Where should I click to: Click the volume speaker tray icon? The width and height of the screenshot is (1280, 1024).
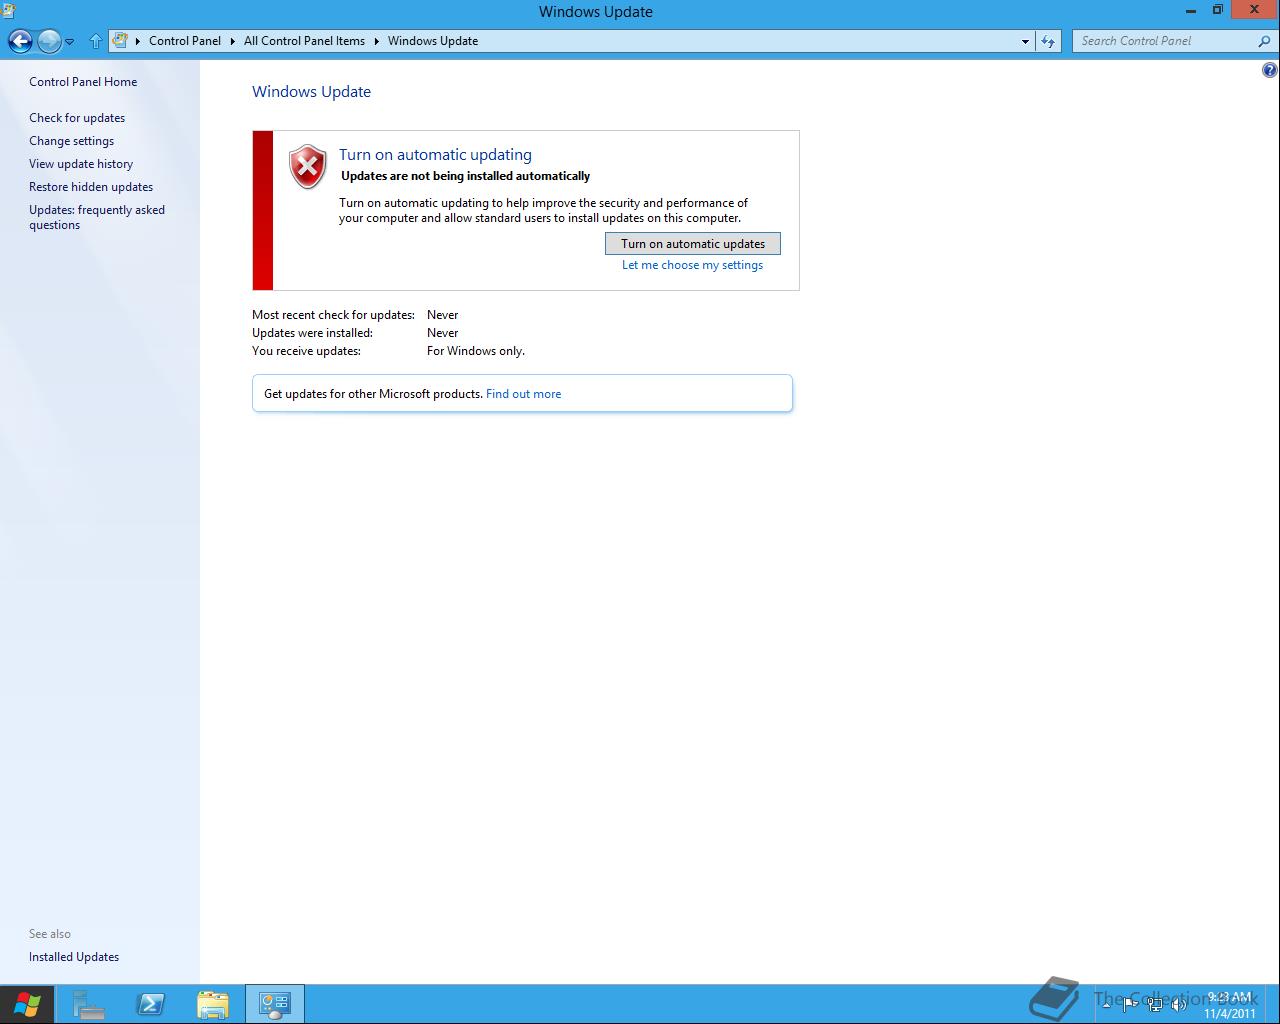coord(1179,1004)
